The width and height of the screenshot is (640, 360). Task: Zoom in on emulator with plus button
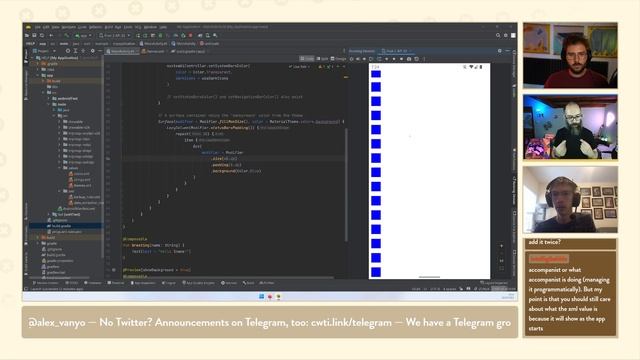[x=502, y=246]
